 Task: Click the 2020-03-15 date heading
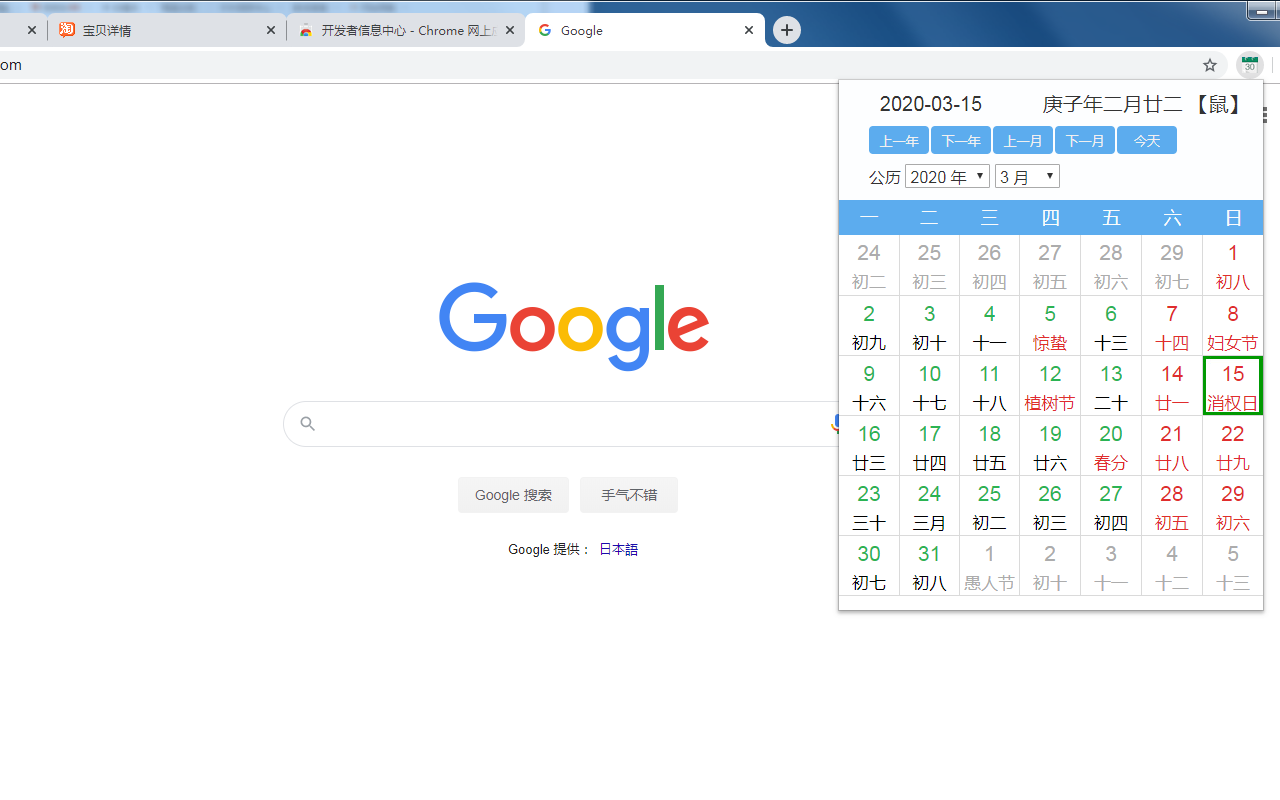pos(930,104)
